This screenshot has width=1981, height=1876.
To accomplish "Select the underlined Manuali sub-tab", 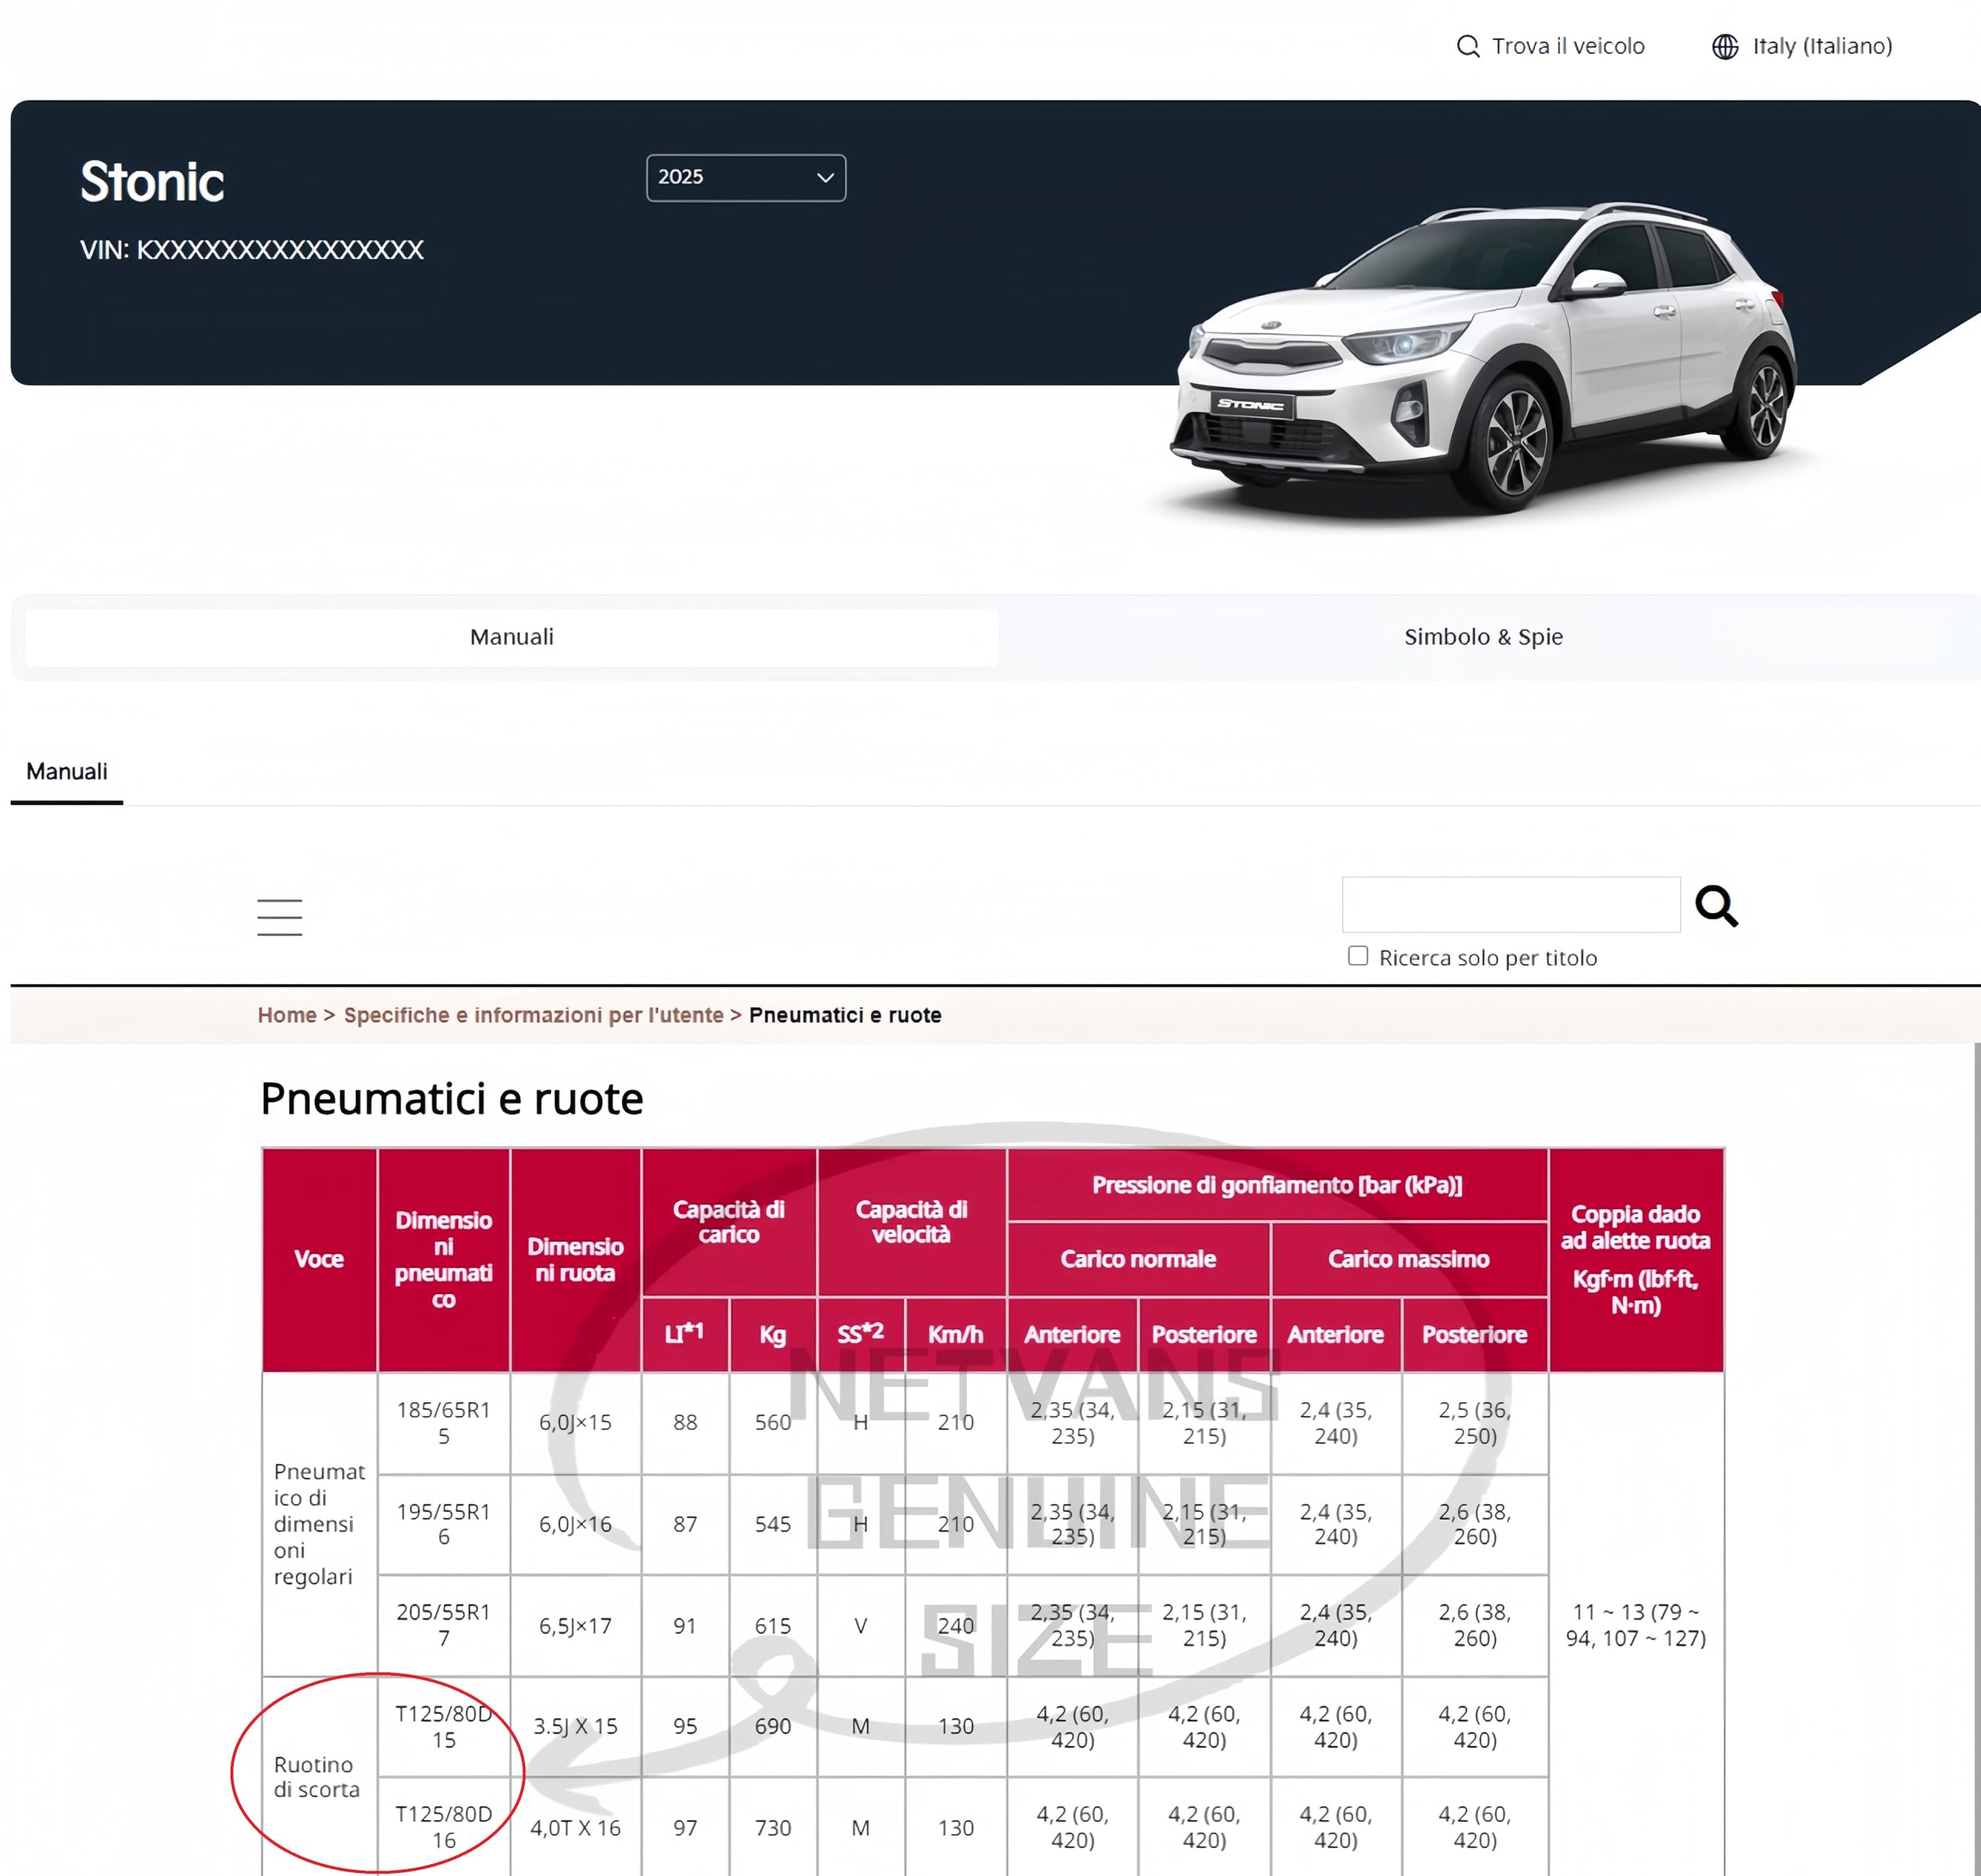I will 67,772.
